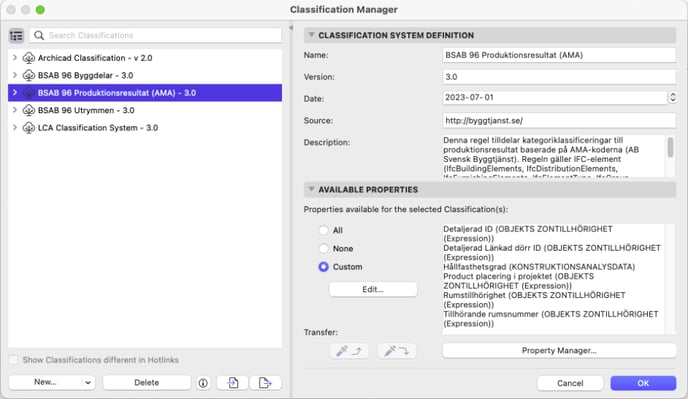The width and height of the screenshot is (688, 399).
Task: Open the New button dropdown arrow
Action: point(88,382)
